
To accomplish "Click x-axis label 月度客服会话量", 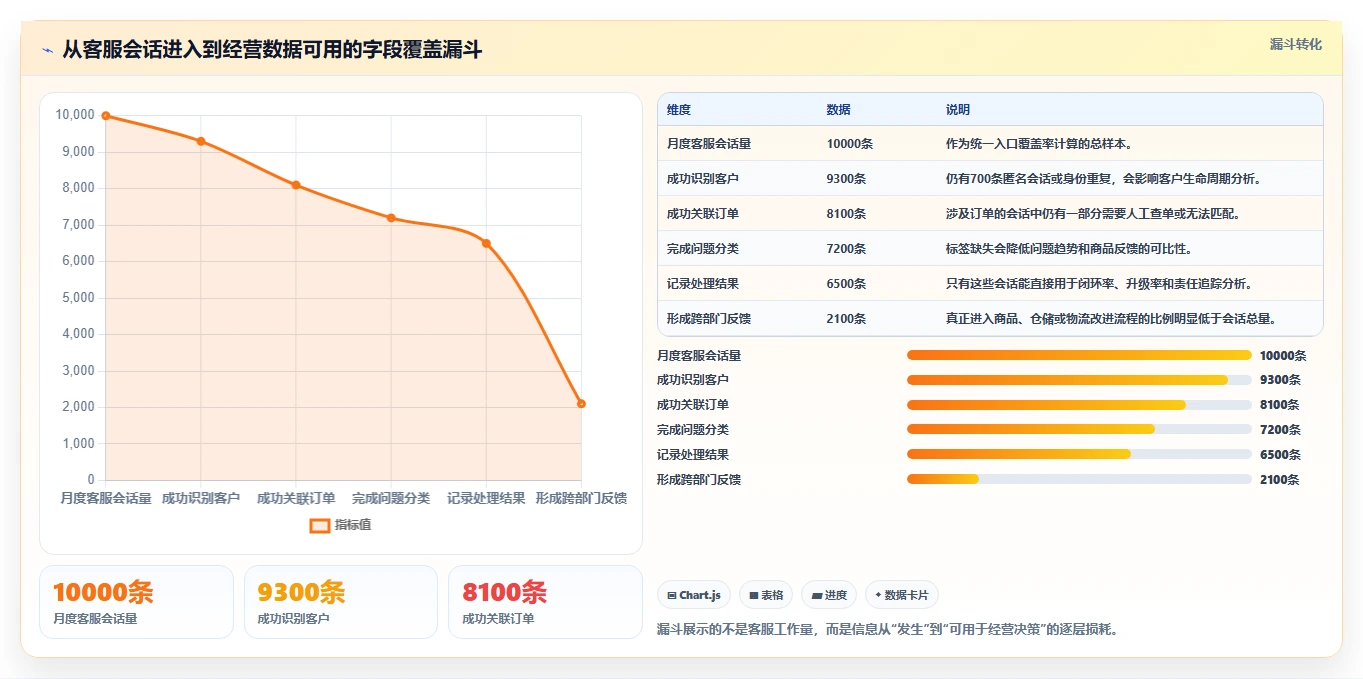I will [x=106, y=498].
